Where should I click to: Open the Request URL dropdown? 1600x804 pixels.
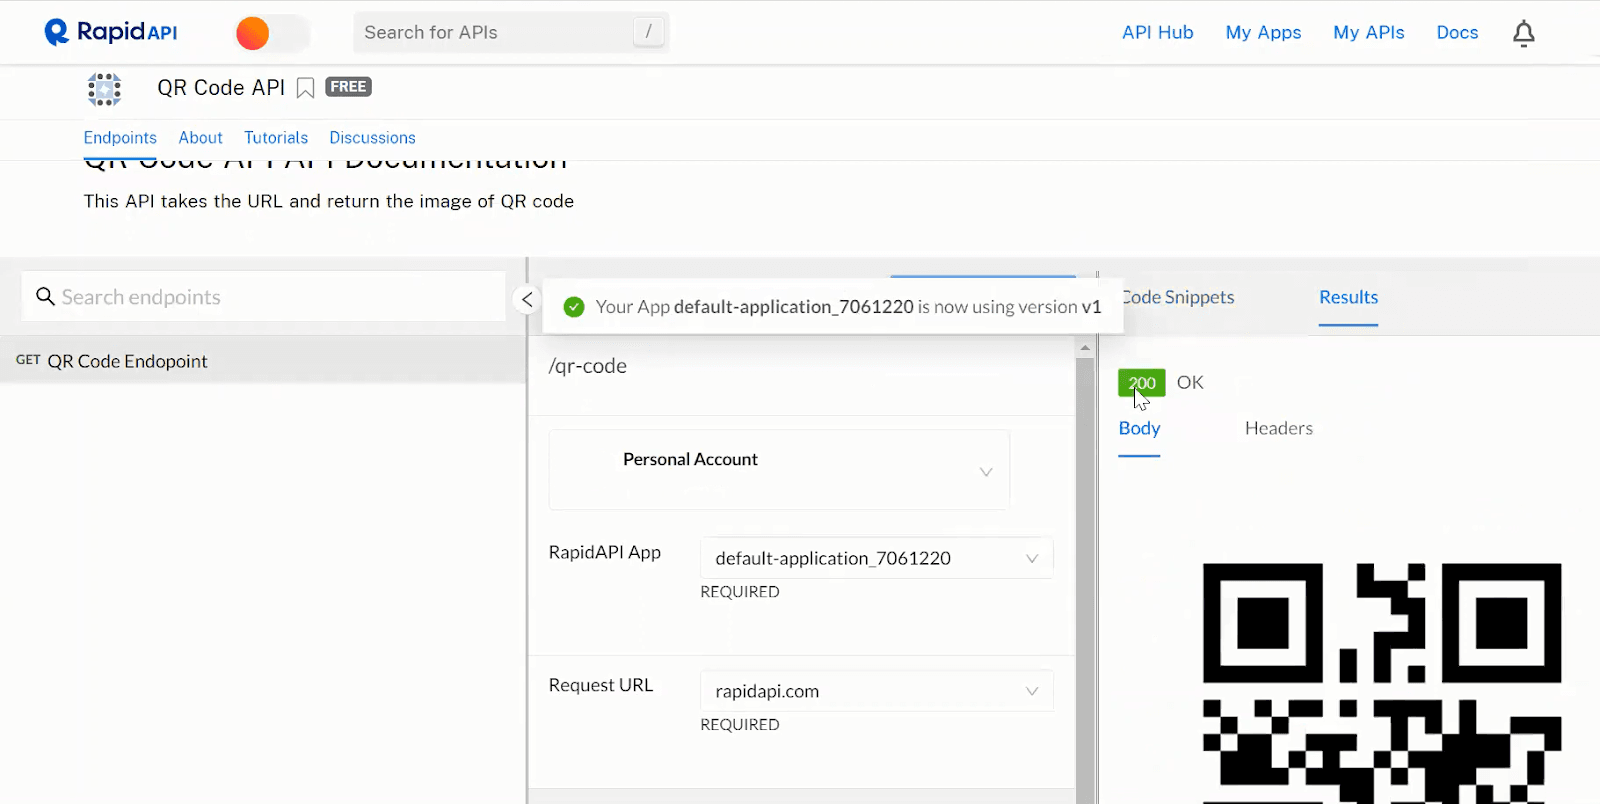(877, 691)
